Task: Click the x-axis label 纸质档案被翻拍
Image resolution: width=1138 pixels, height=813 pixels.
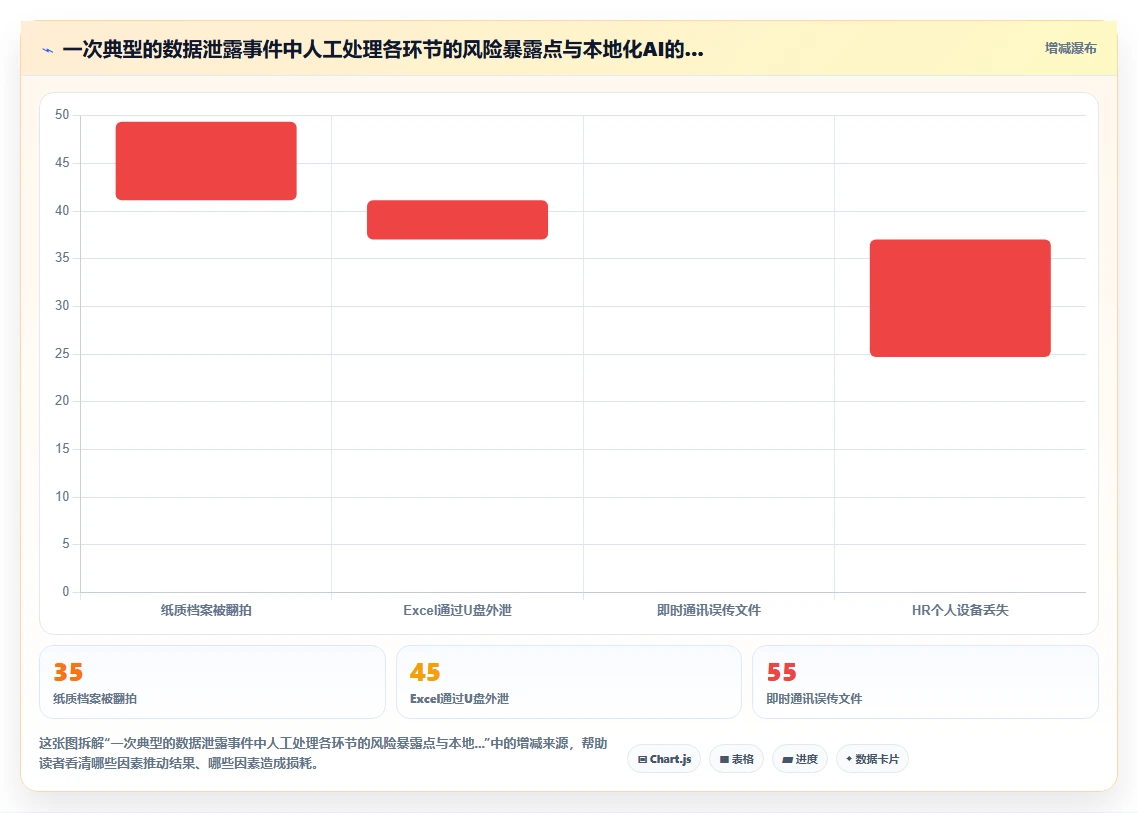Action: [x=206, y=610]
